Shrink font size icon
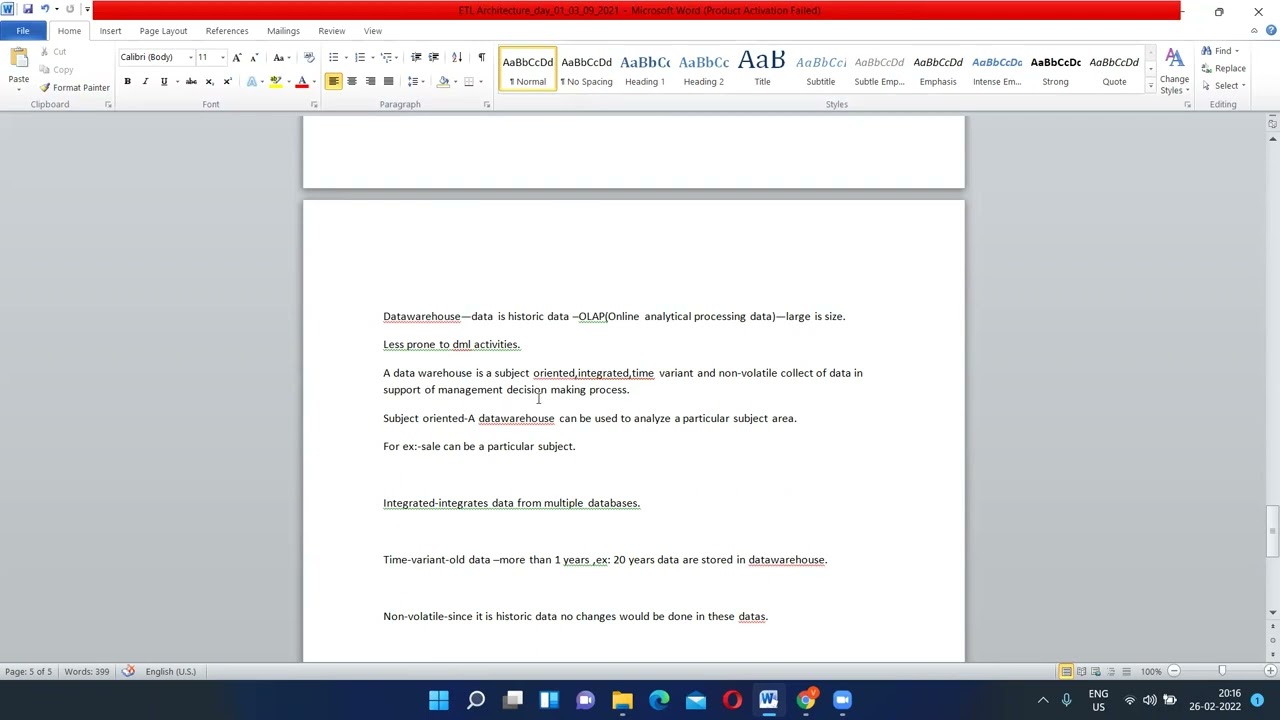 (x=254, y=57)
